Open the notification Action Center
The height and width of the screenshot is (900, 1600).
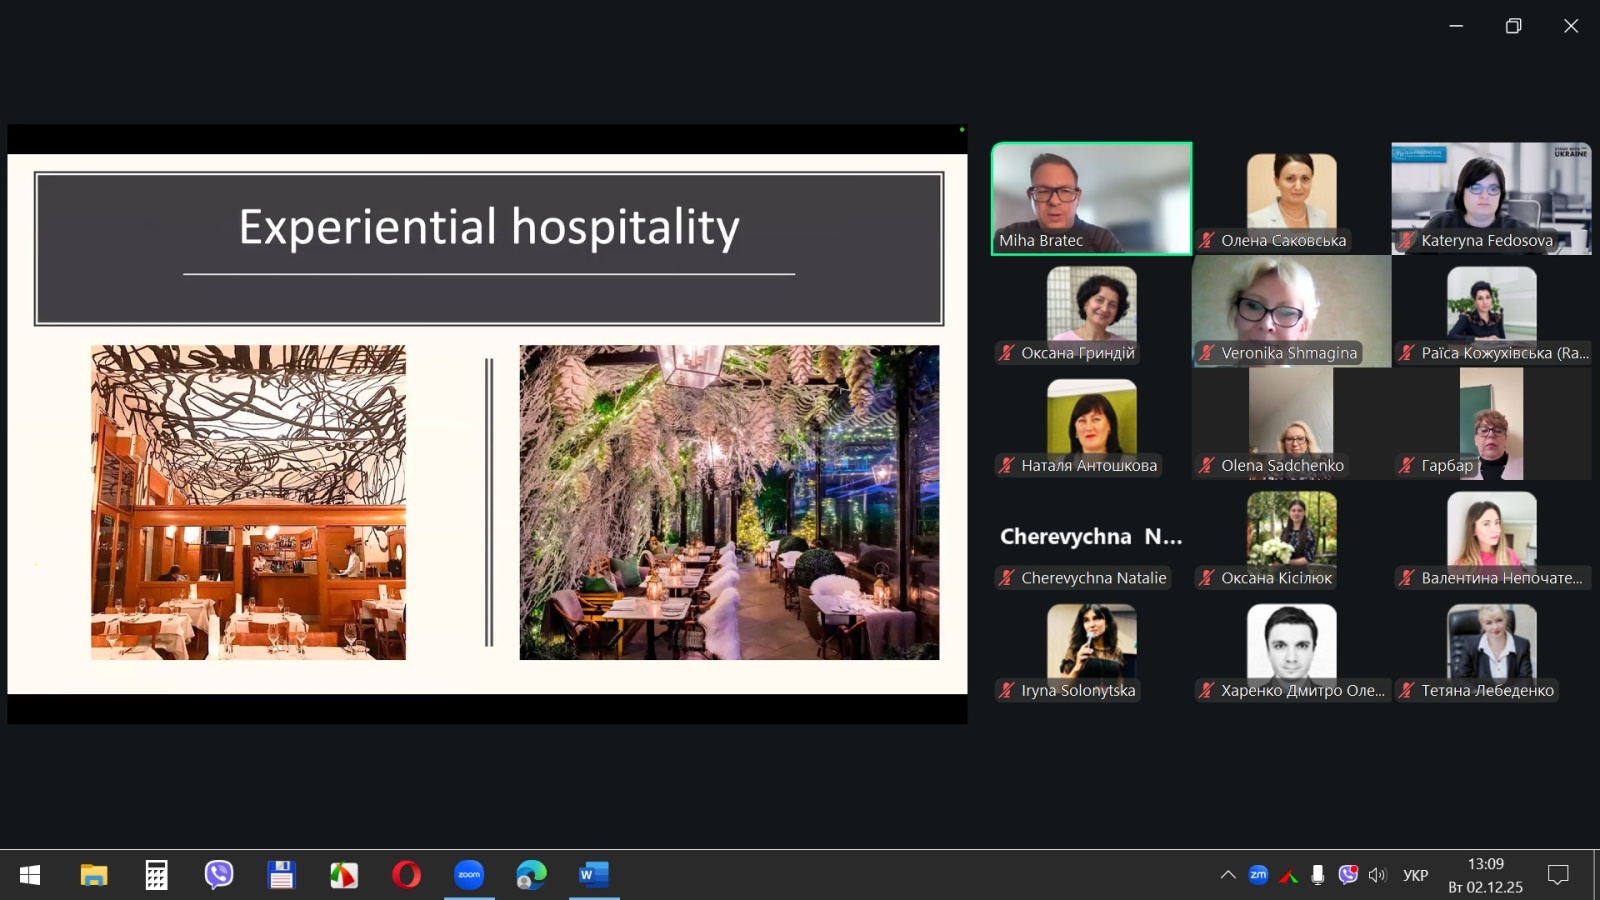[x=1557, y=875]
